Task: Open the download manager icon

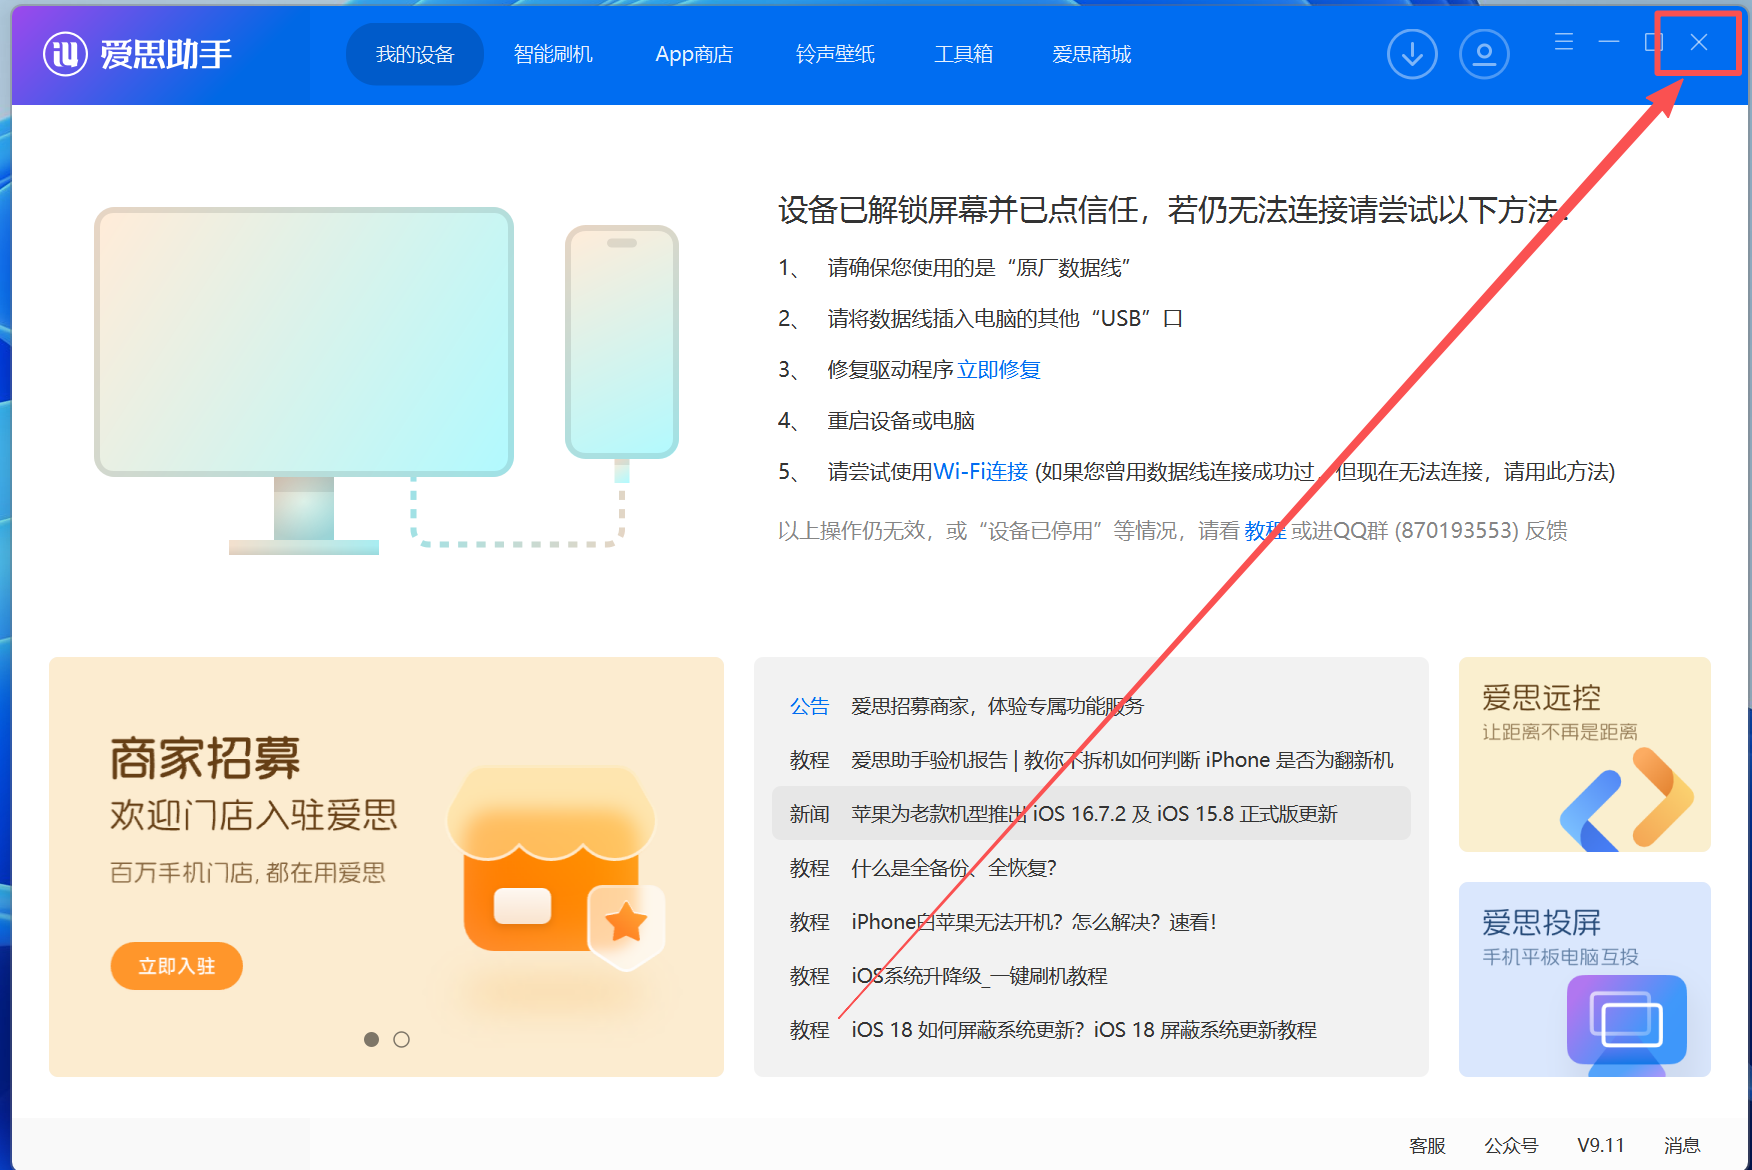Action: tap(1412, 54)
